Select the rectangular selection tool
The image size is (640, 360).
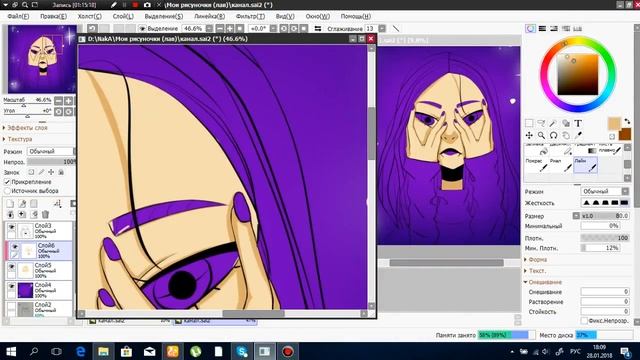[529, 123]
